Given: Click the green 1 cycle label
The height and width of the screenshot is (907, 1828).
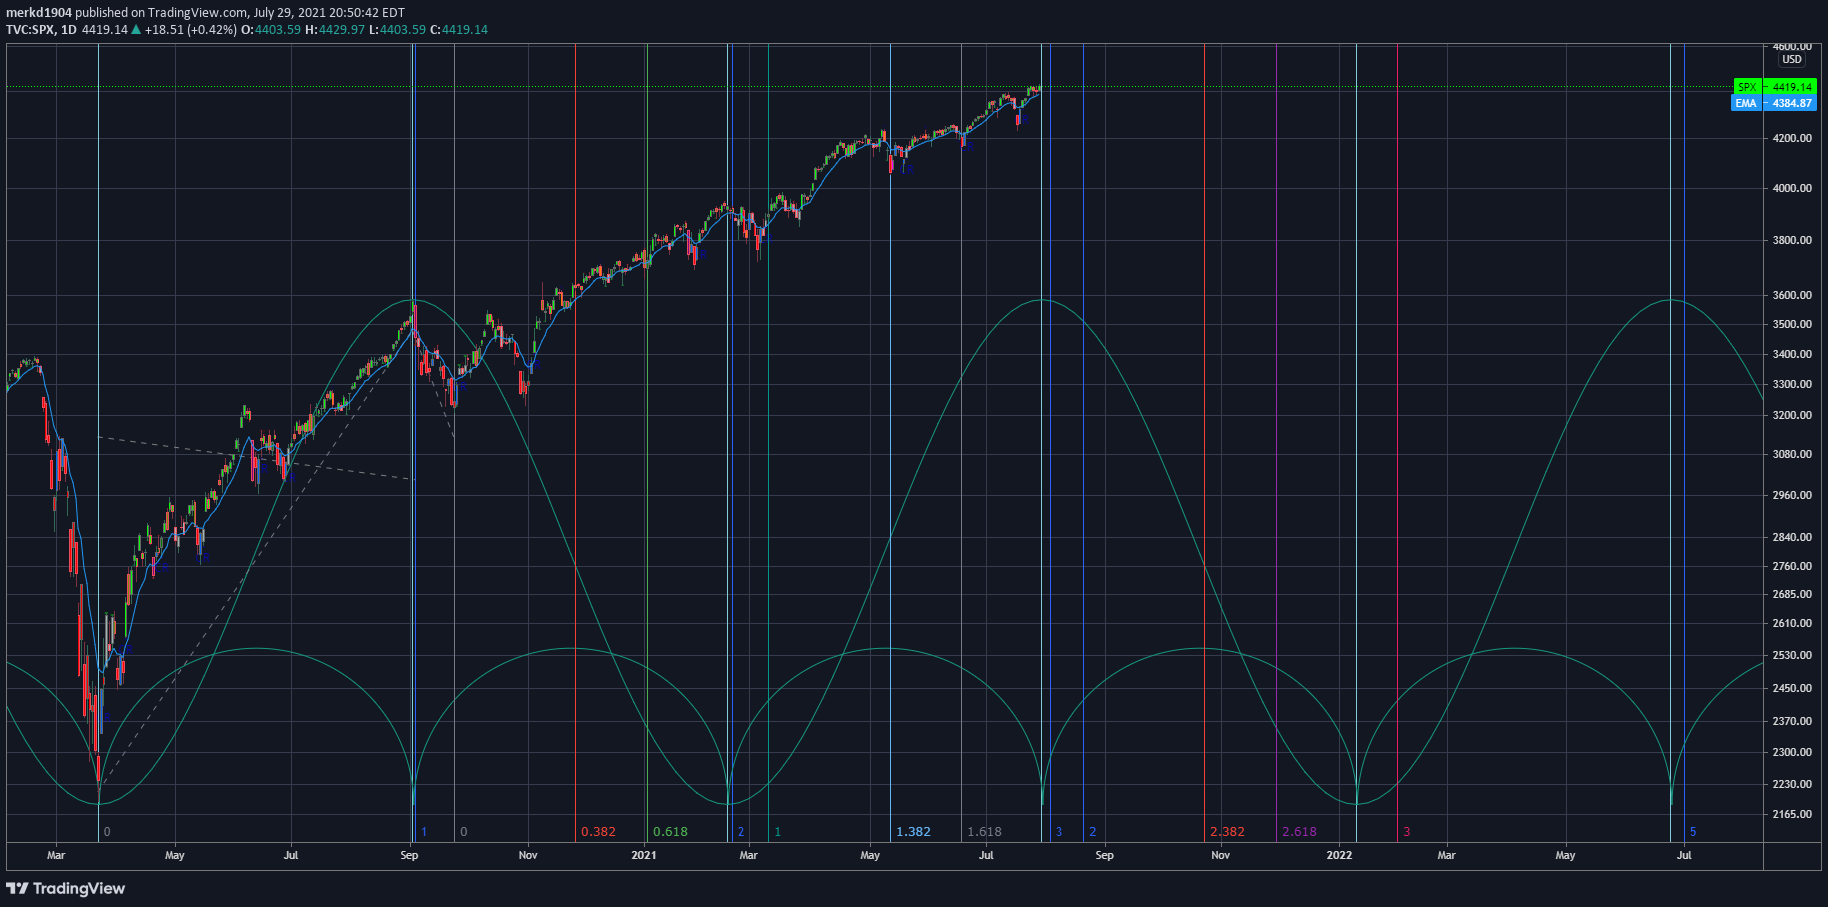Looking at the screenshot, I should (778, 832).
